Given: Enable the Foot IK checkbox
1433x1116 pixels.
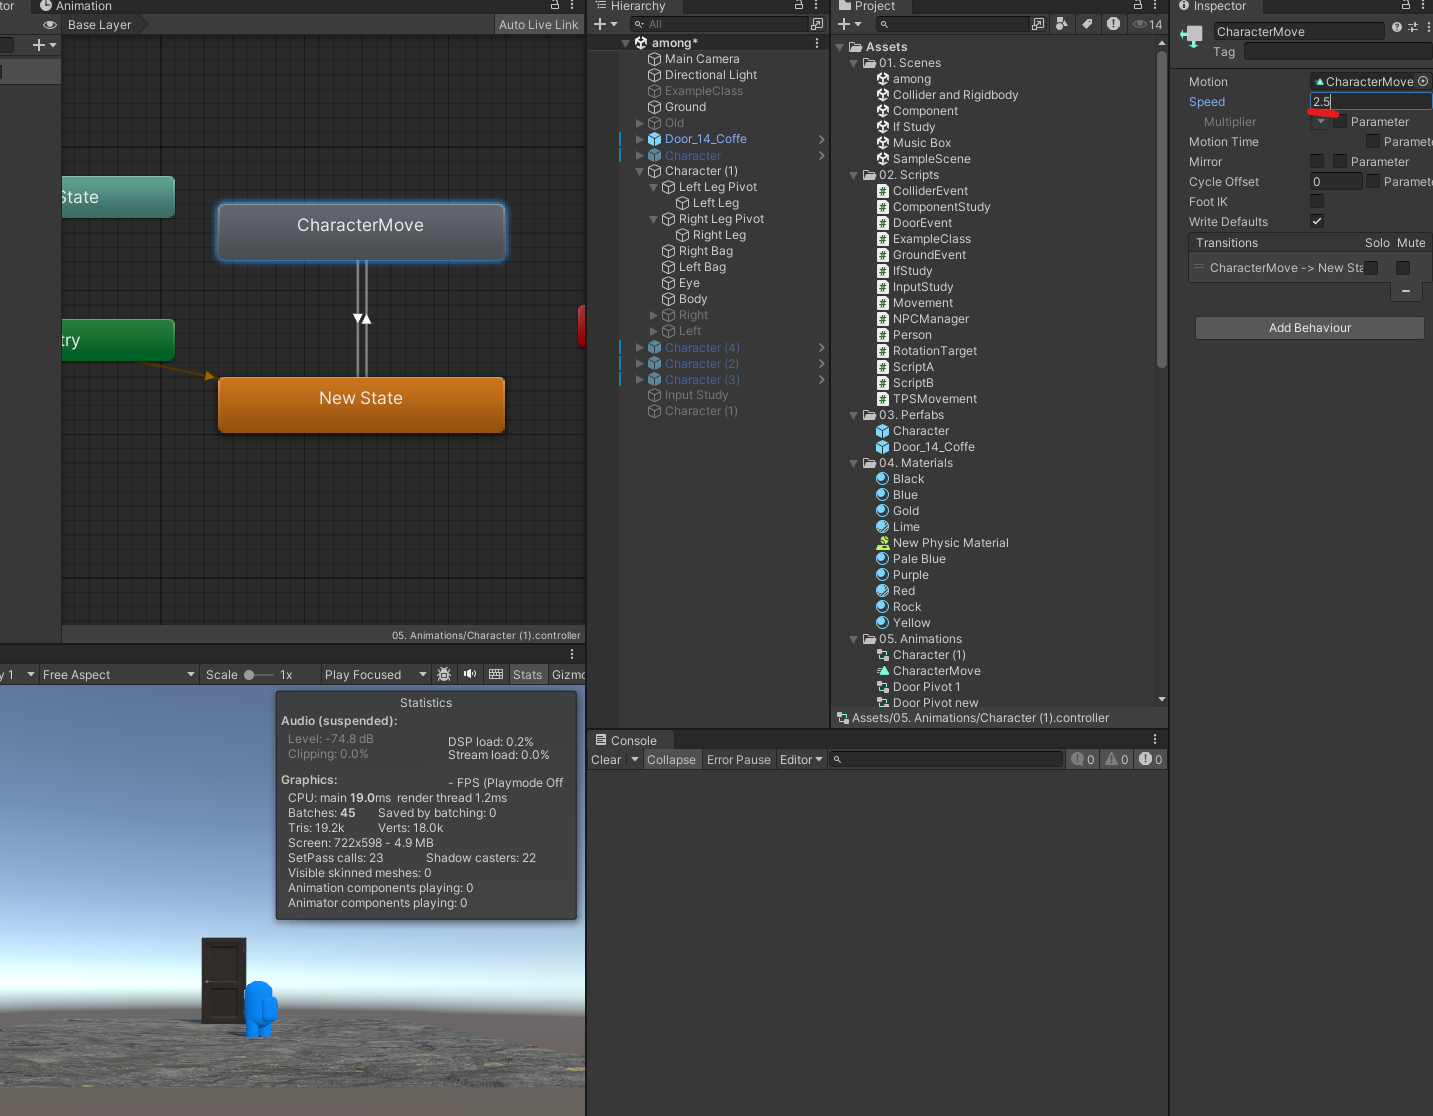Looking at the screenshot, I should click(x=1317, y=202).
